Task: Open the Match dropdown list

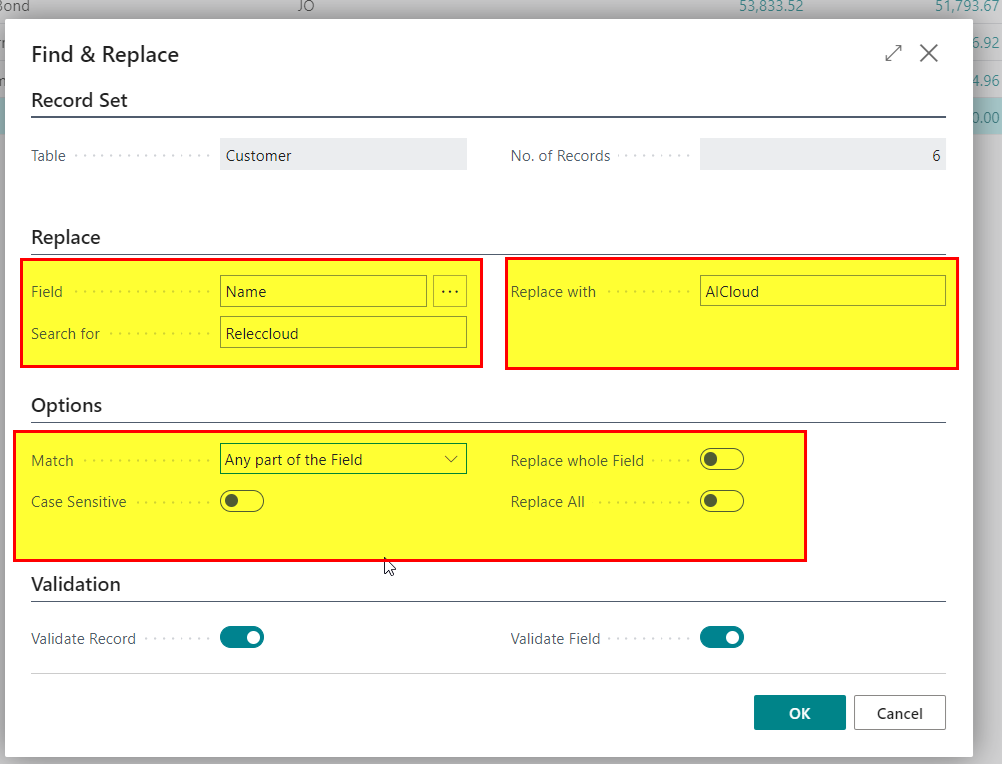Action: pos(343,459)
